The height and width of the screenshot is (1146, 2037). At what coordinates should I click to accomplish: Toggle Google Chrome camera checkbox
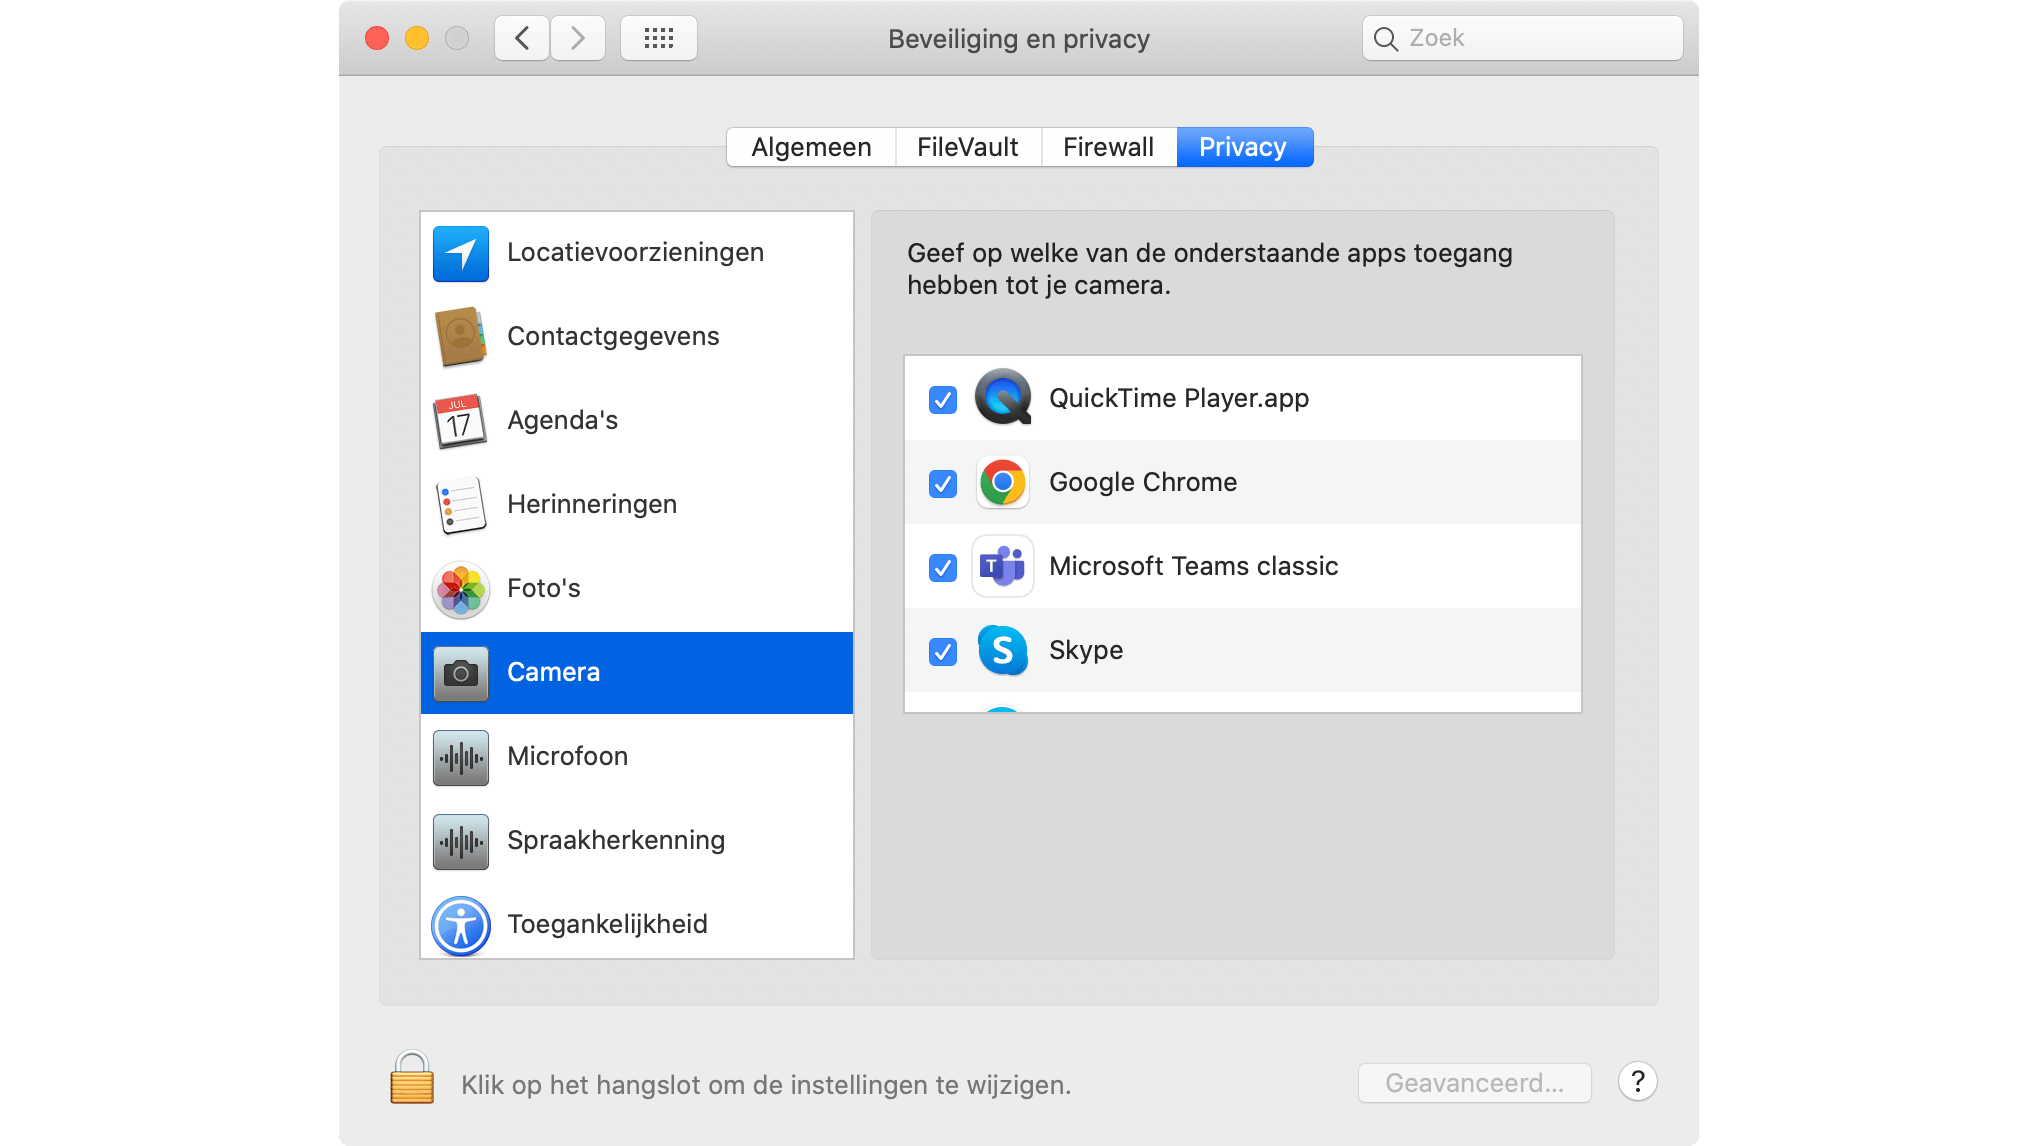[942, 484]
